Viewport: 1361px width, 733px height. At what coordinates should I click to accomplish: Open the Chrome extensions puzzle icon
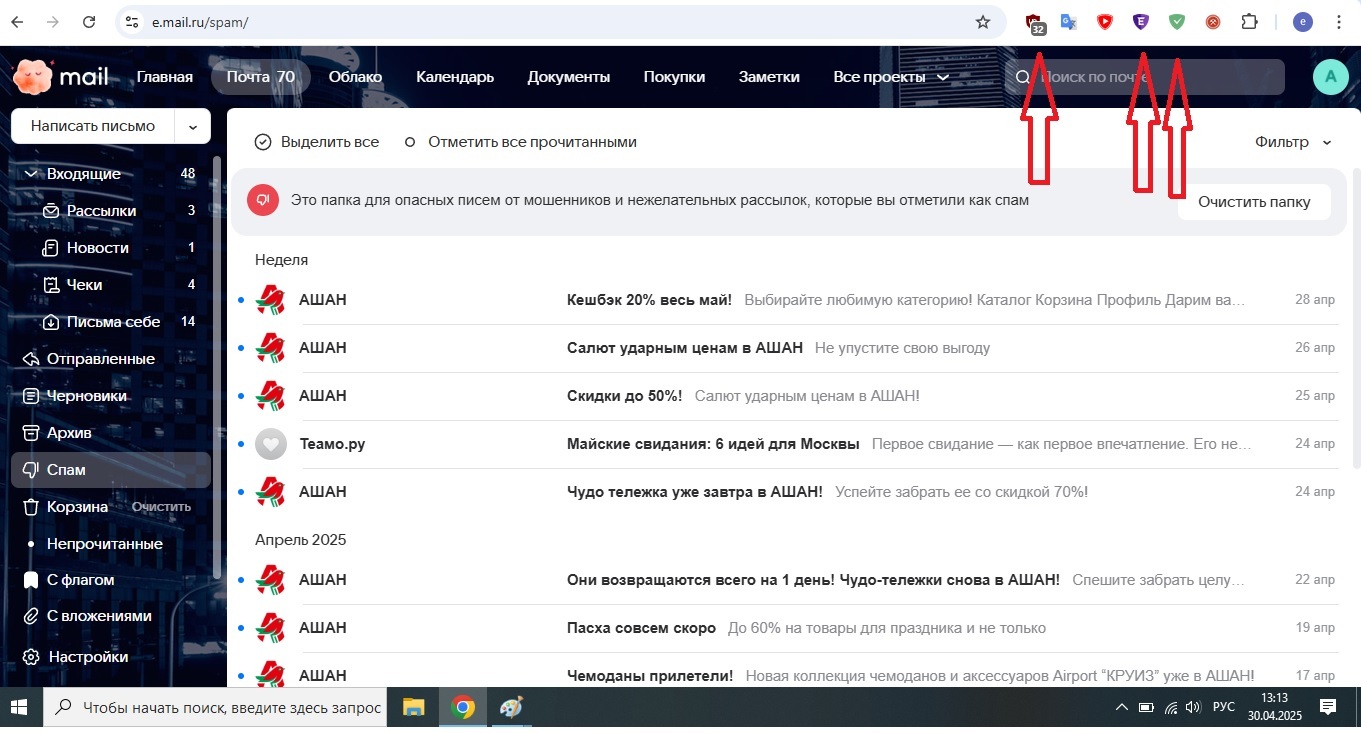coord(1249,22)
